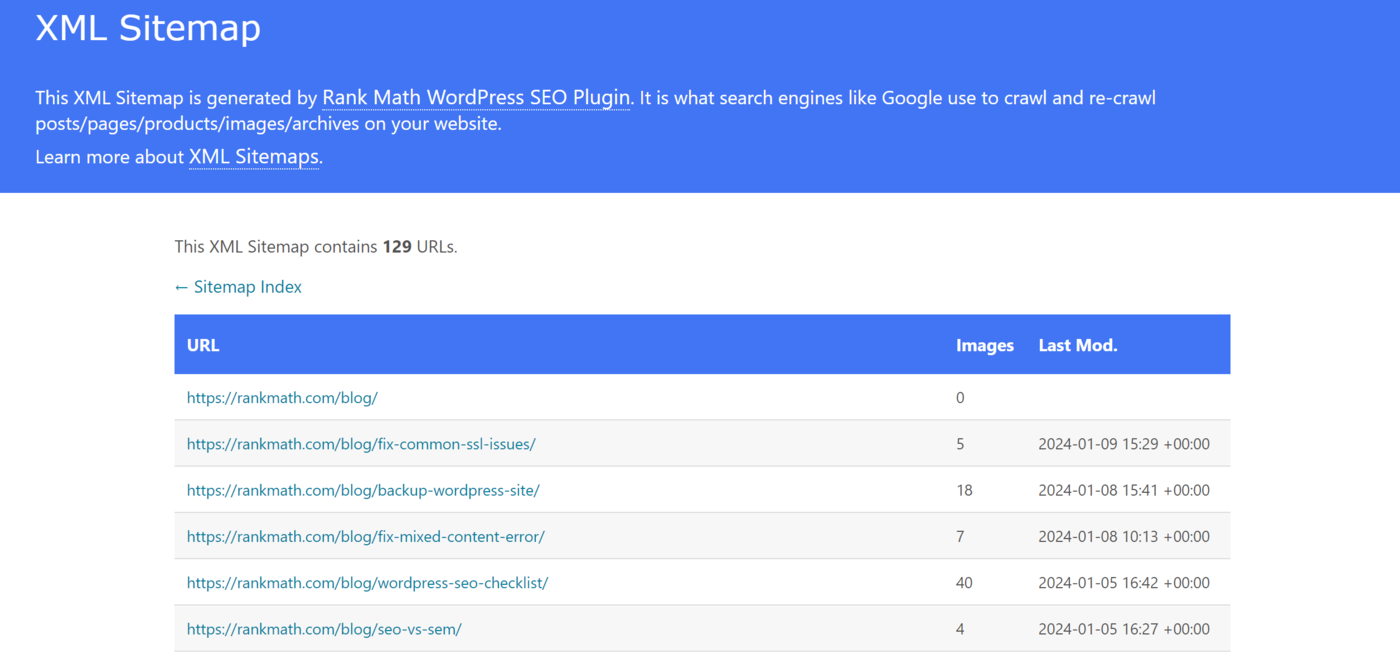This screenshot has height=659, width=1400.
Task: Click image count 4 for seo-vs-sem row
Action: point(960,629)
